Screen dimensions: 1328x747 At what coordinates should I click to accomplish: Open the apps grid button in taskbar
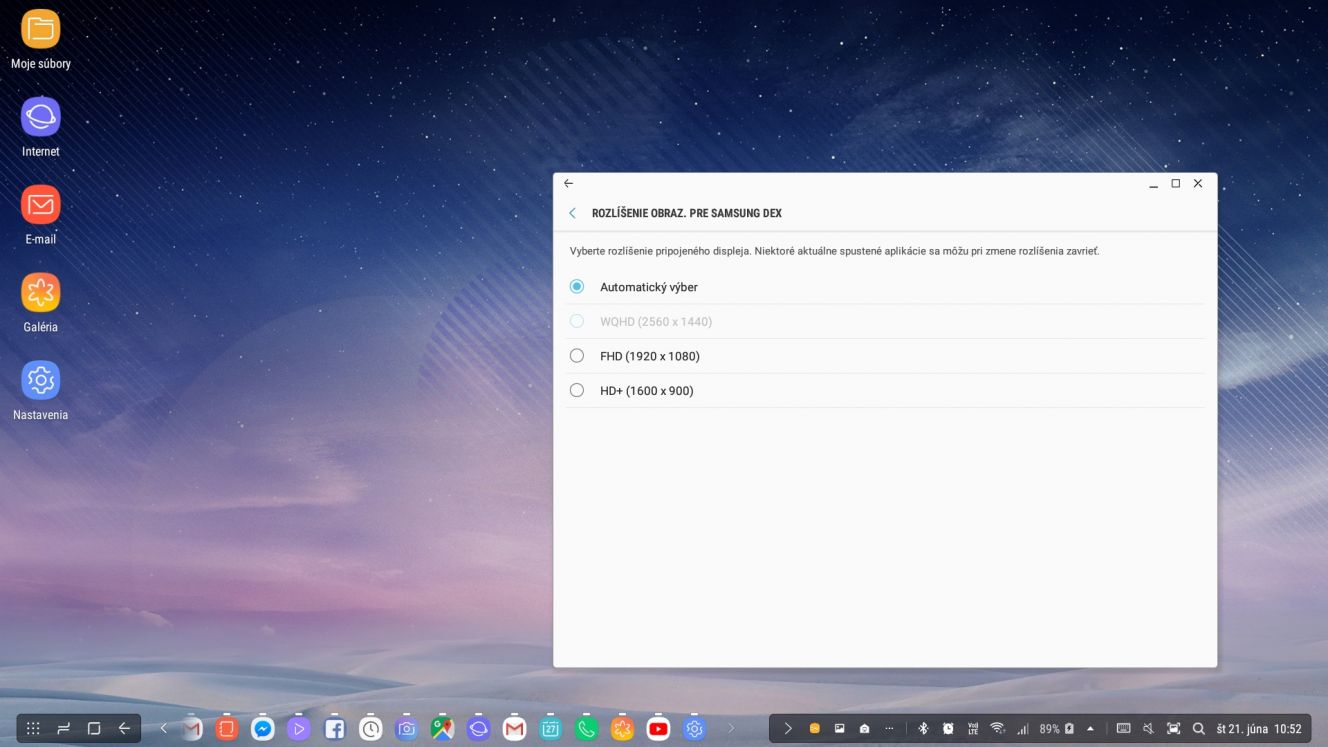coord(33,729)
